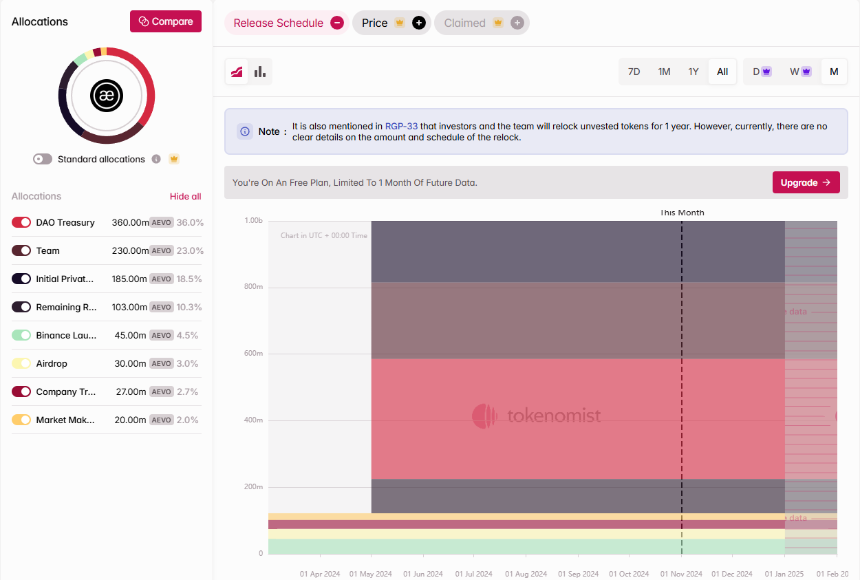Select the 1Y time range
Screen dimensions: 860x580
[x=693, y=72]
